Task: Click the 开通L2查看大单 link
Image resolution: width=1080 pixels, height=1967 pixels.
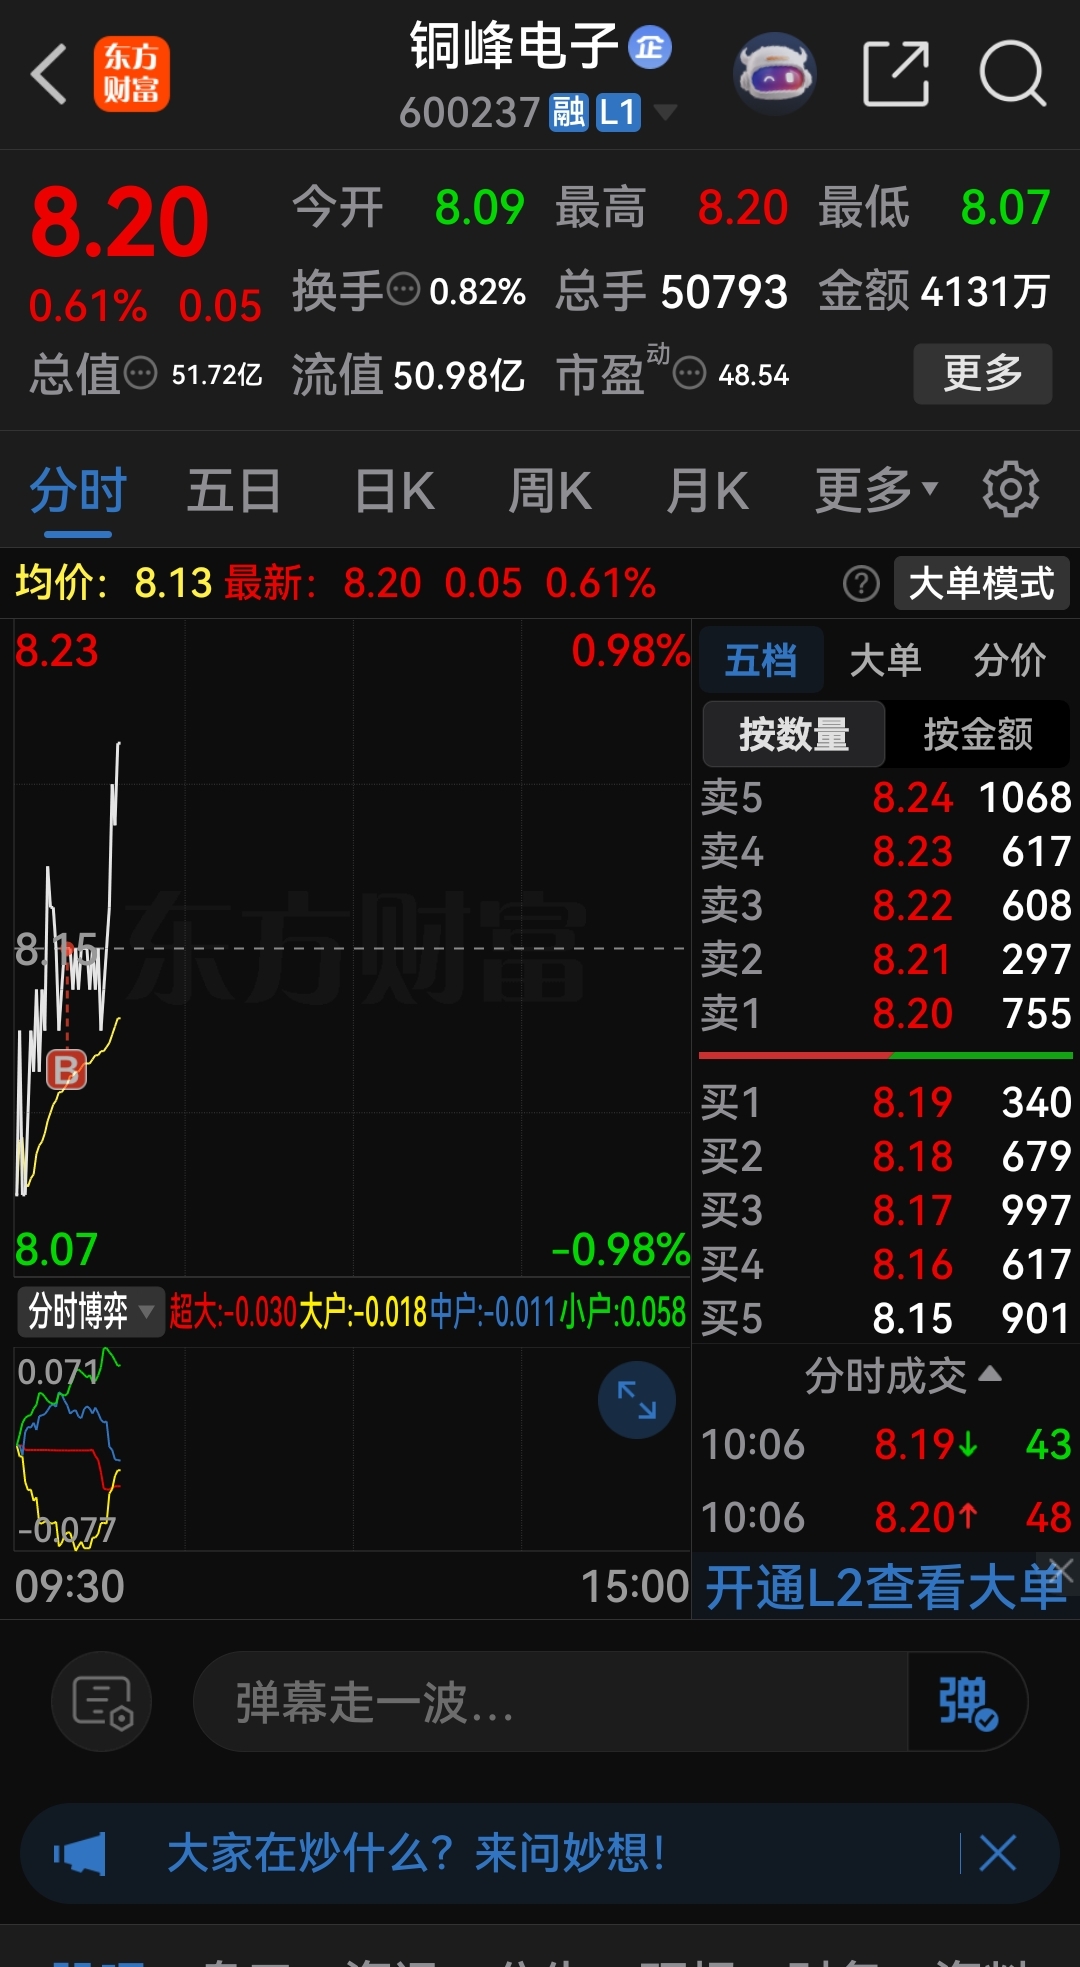Action: click(886, 1587)
